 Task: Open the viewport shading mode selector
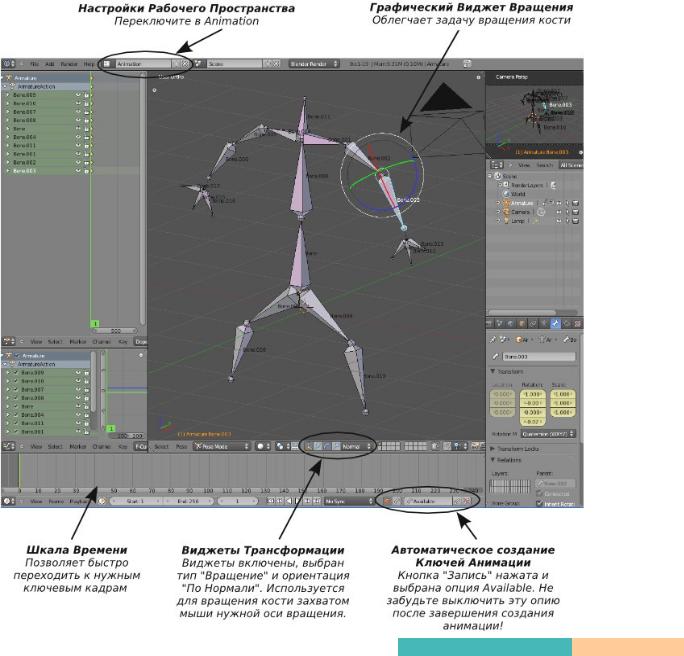[x=263, y=446]
